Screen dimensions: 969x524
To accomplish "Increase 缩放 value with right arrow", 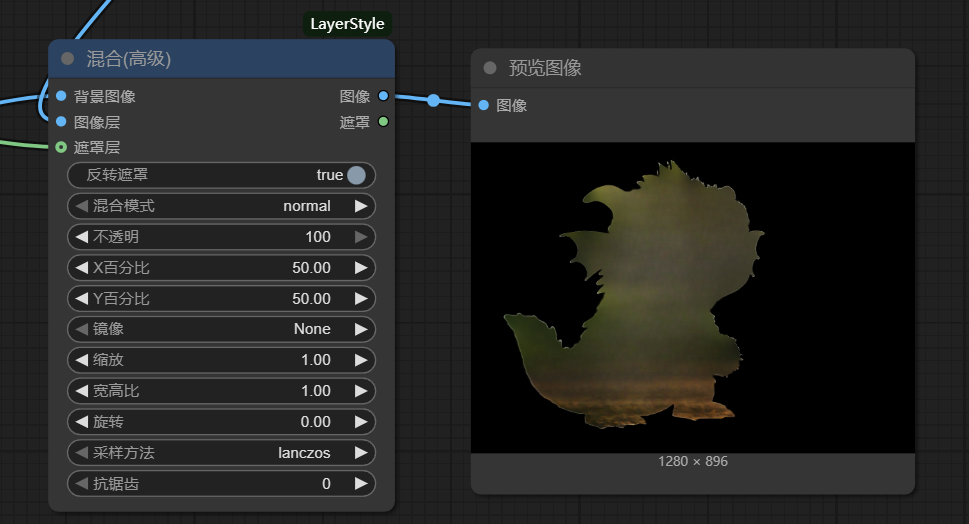I will click(361, 360).
